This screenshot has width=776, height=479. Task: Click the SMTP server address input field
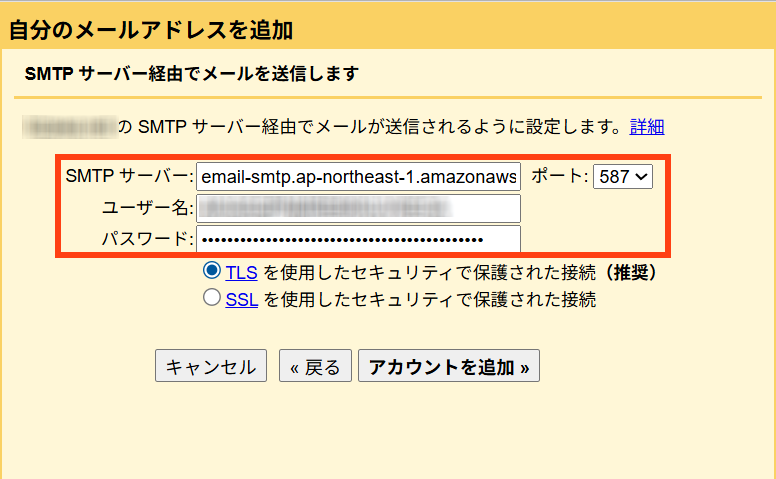[358, 177]
